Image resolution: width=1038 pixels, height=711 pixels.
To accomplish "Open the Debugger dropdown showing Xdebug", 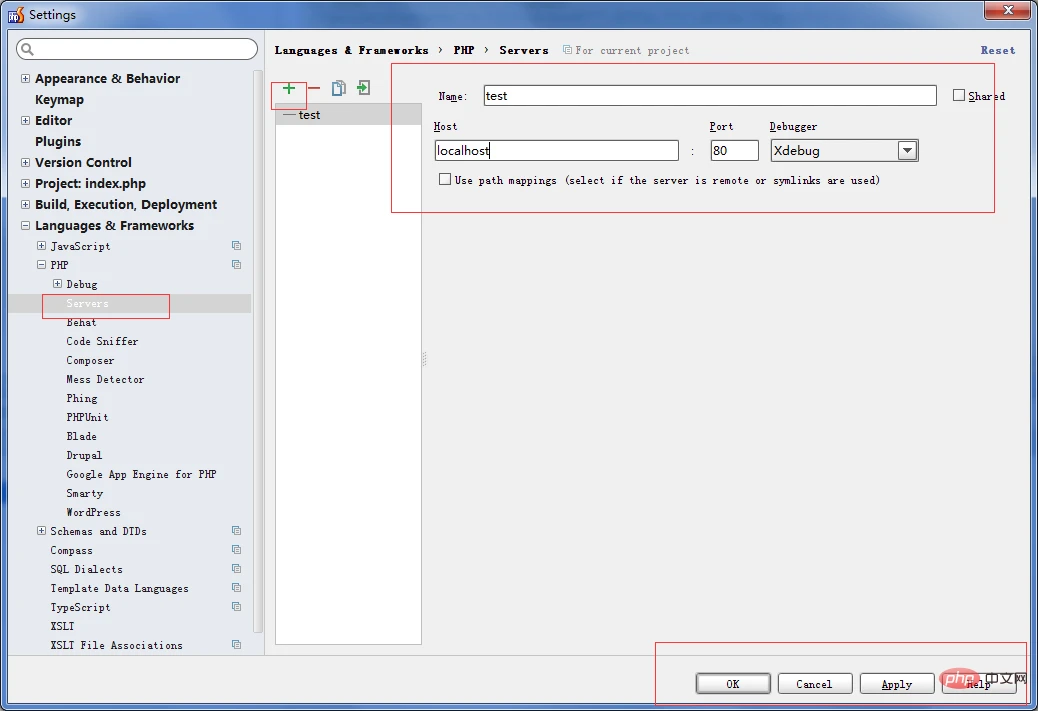I will click(907, 150).
